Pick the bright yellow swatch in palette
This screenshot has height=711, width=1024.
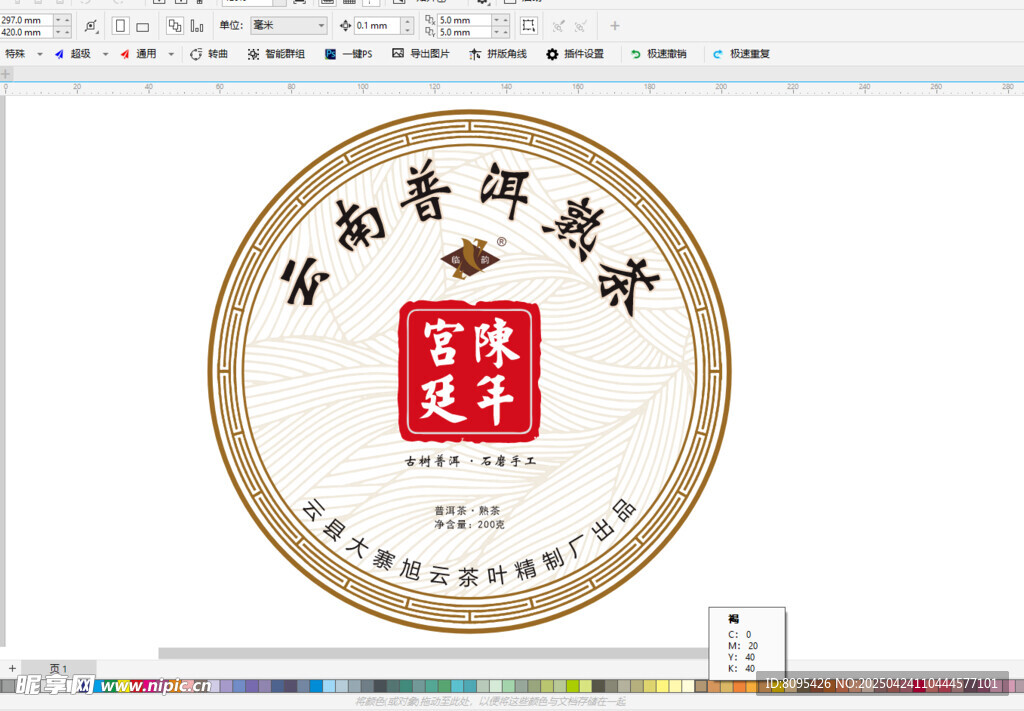[x=662, y=686]
